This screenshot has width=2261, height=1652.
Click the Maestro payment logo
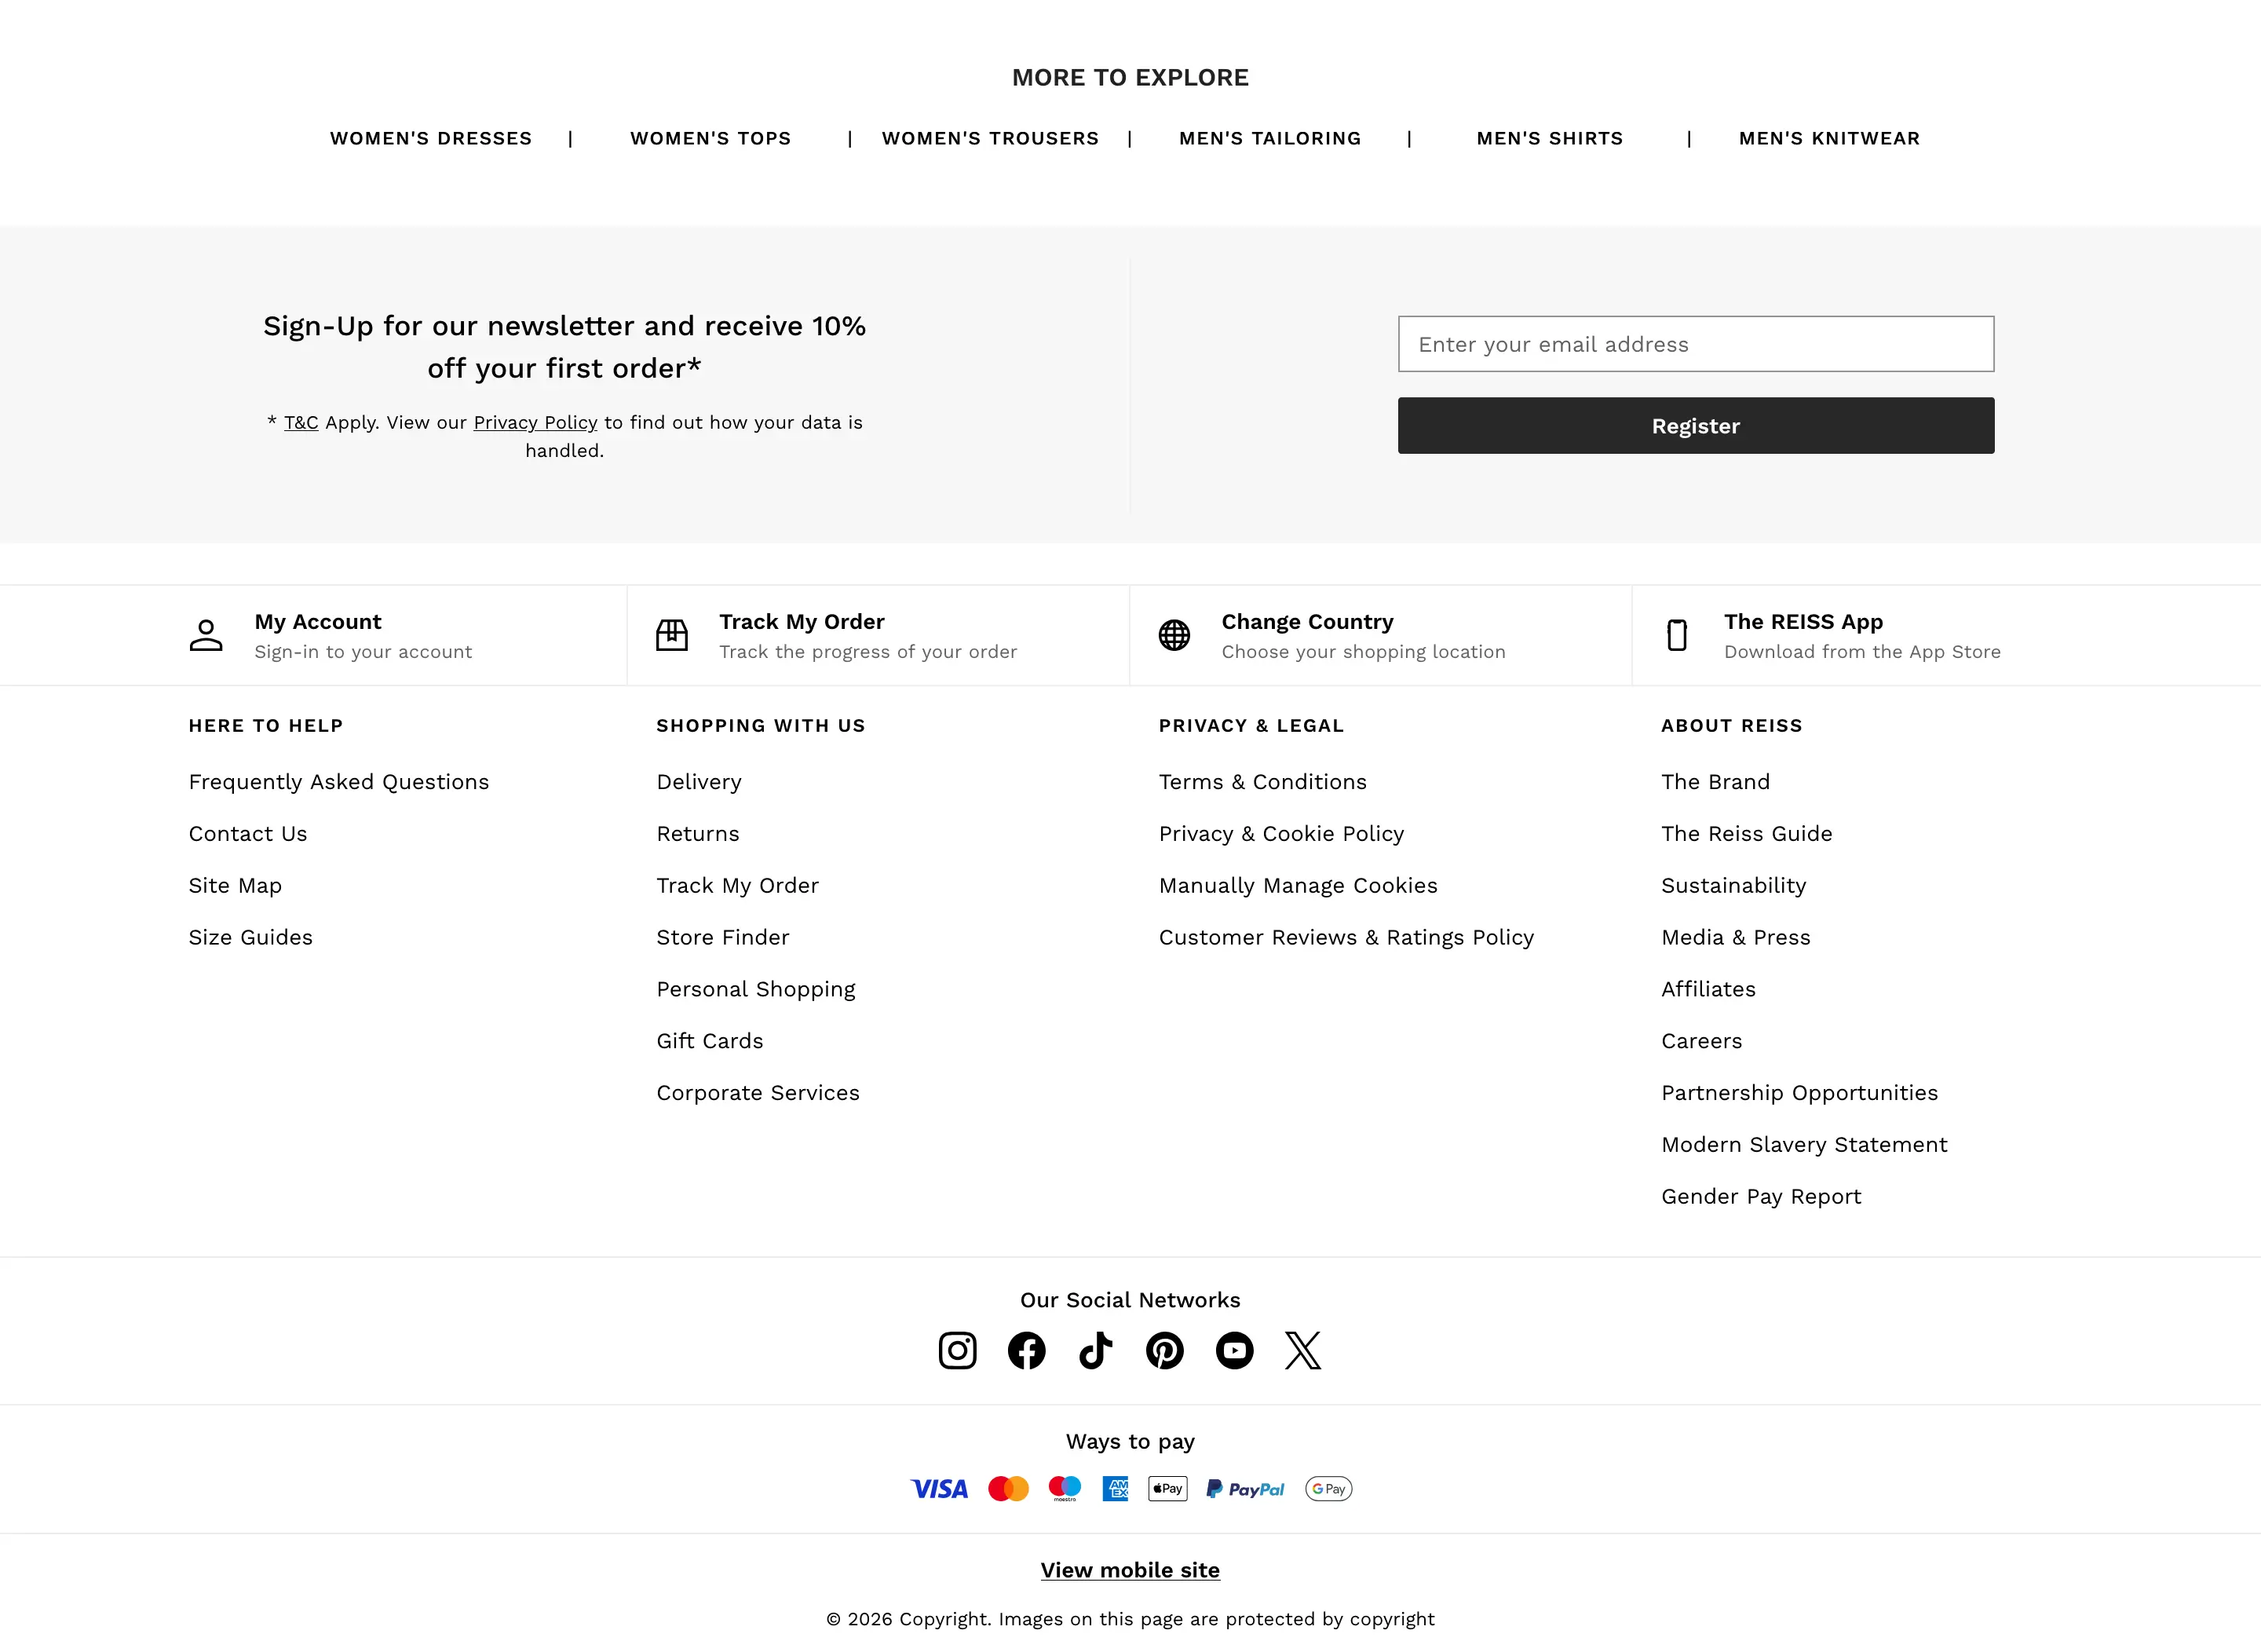(1065, 1489)
